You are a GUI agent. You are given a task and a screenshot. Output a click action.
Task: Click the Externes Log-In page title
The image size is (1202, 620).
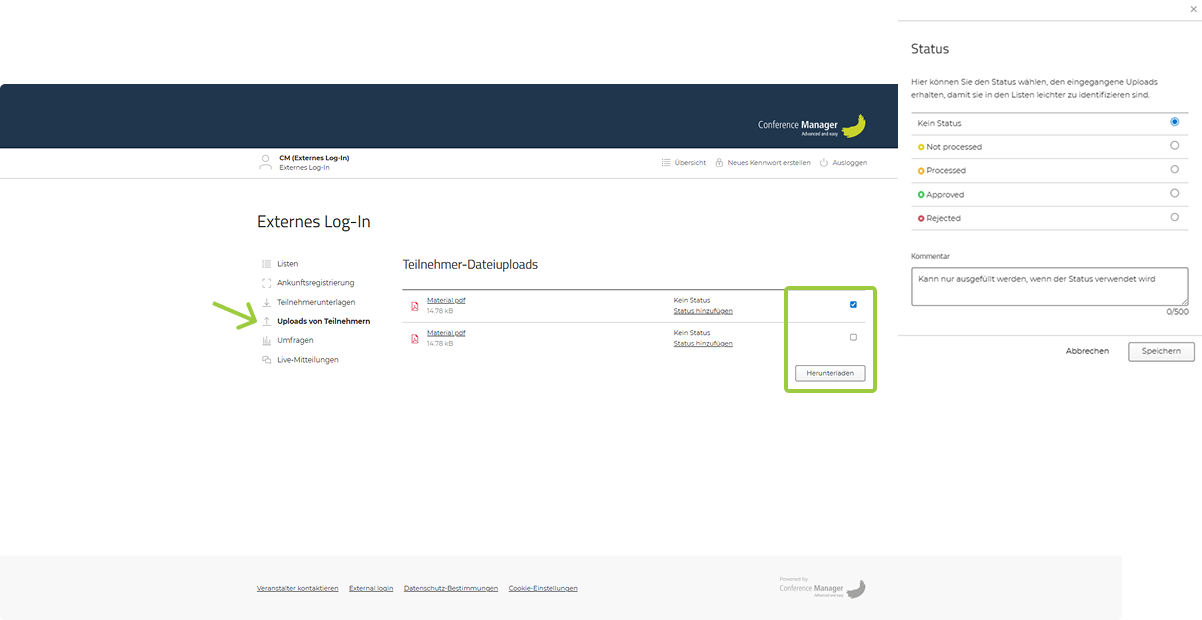pyautogui.click(x=314, y=222)
